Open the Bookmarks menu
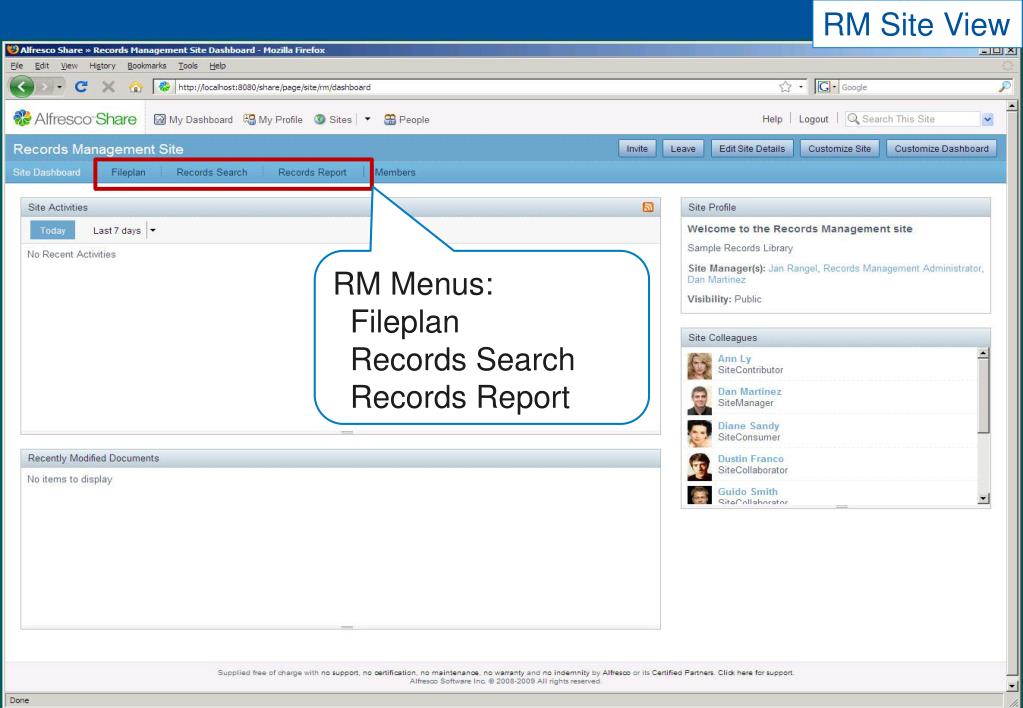The height and width of the screenshot is (708, 1023). pos(147,65)
